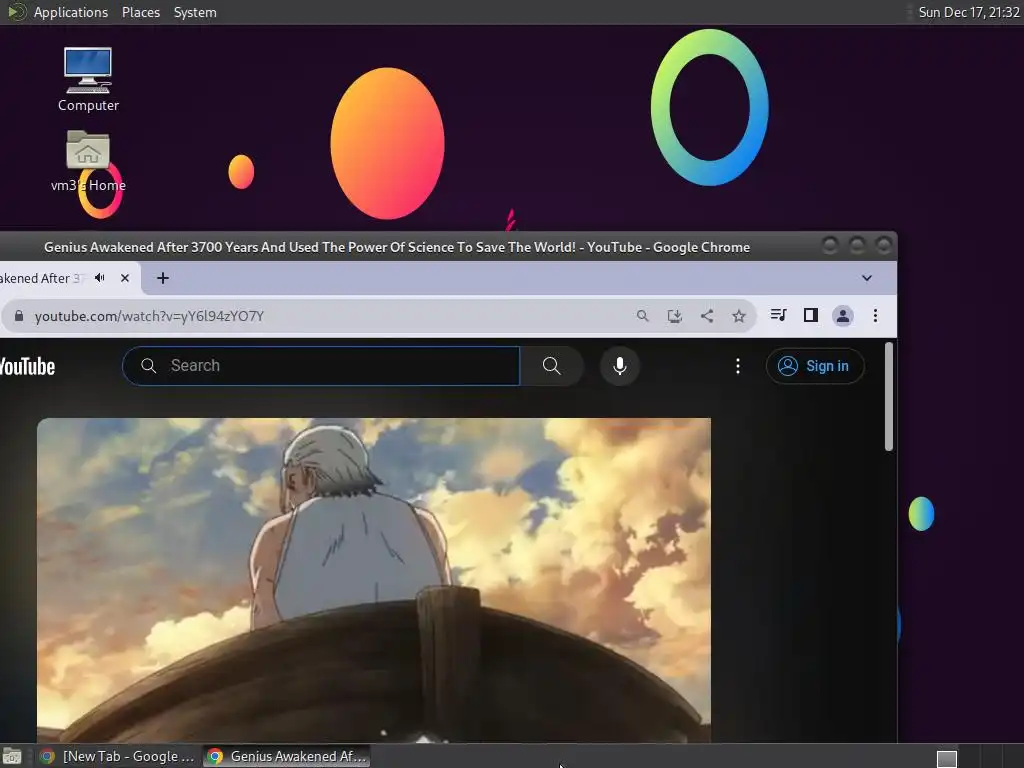The width and height of the screenshot is (1024, 768).
Task: Show desktop via bottom-left panel icon
Action: (x=12, y=757)
